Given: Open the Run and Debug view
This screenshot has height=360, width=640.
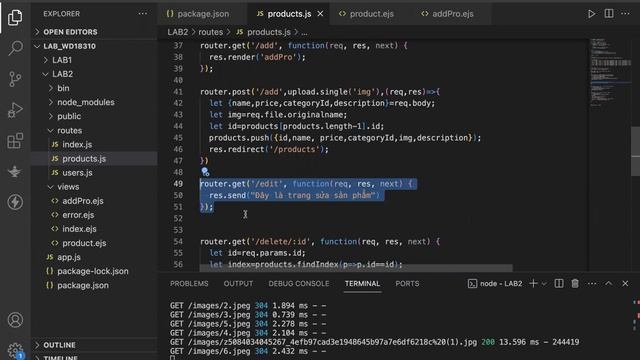Looking at the screenshot, I should pyautogui.click(x=15, y=110).
